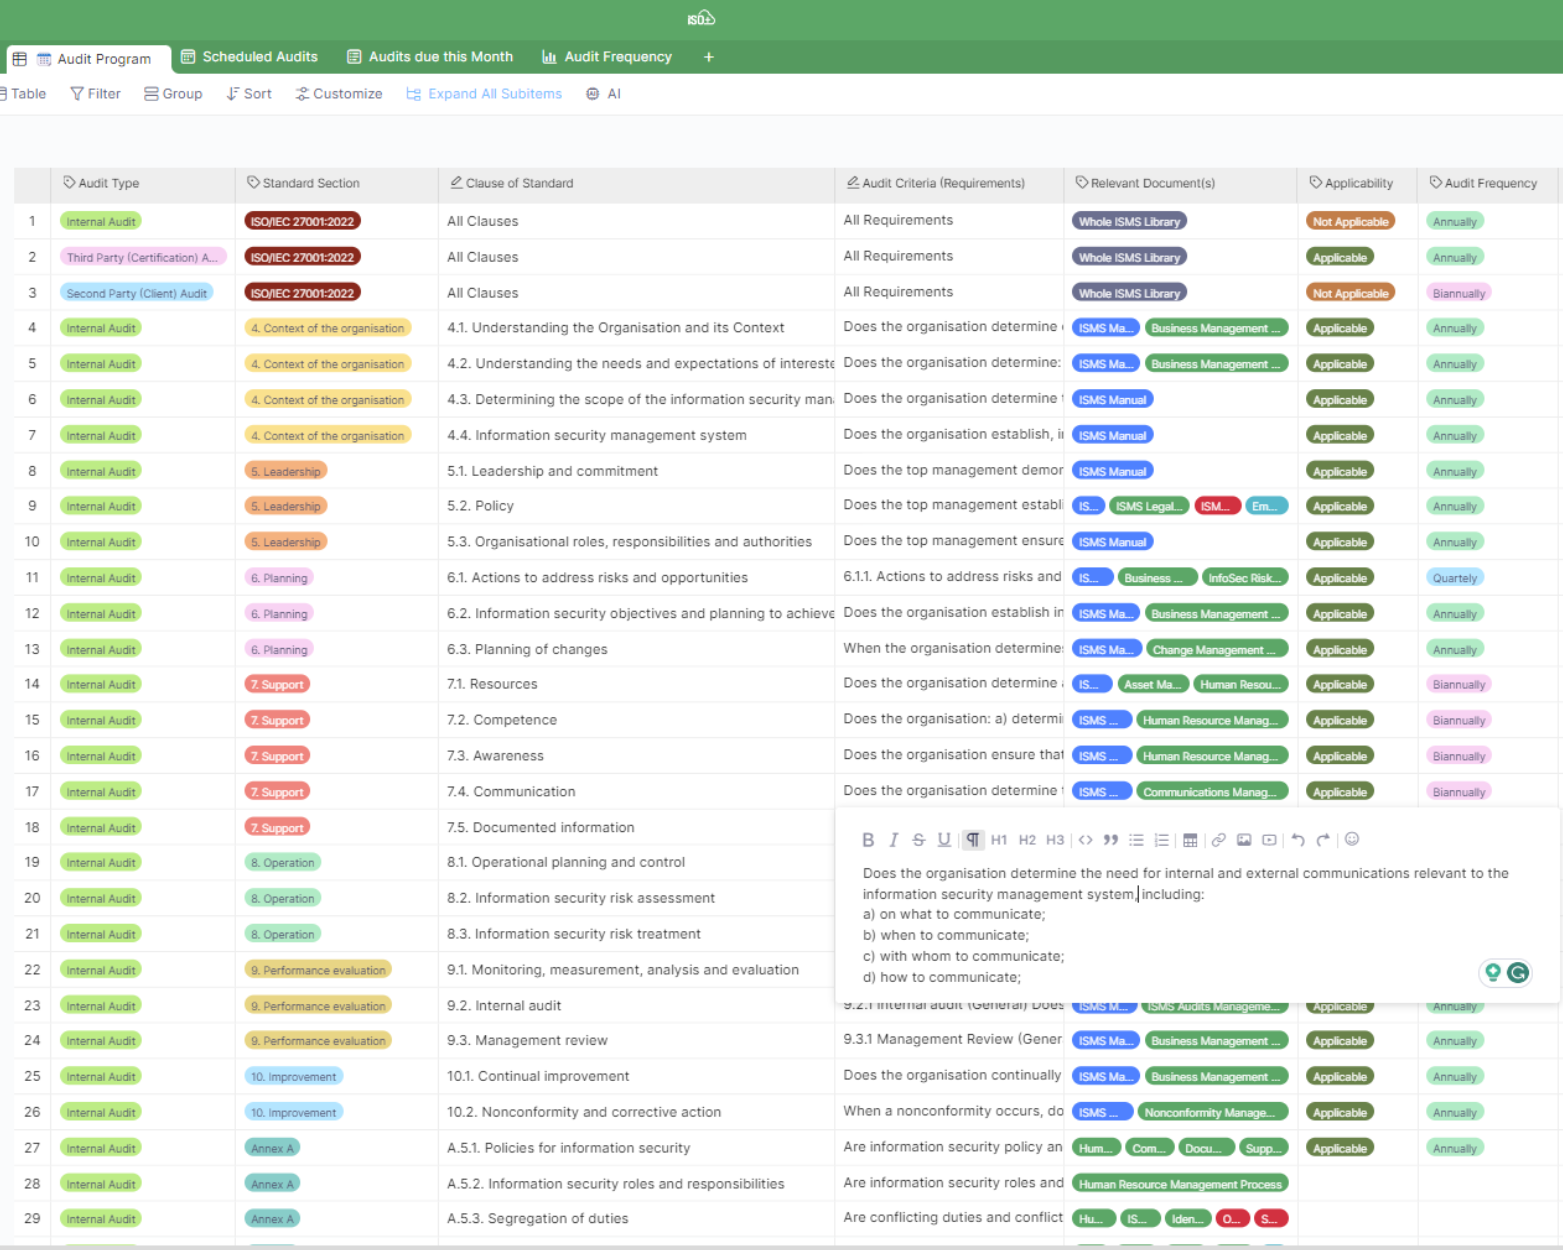The image size is (1563, 1250).
Task: Toggle italic formatting in the editor toolbar
Action: (x=894, y=840)
